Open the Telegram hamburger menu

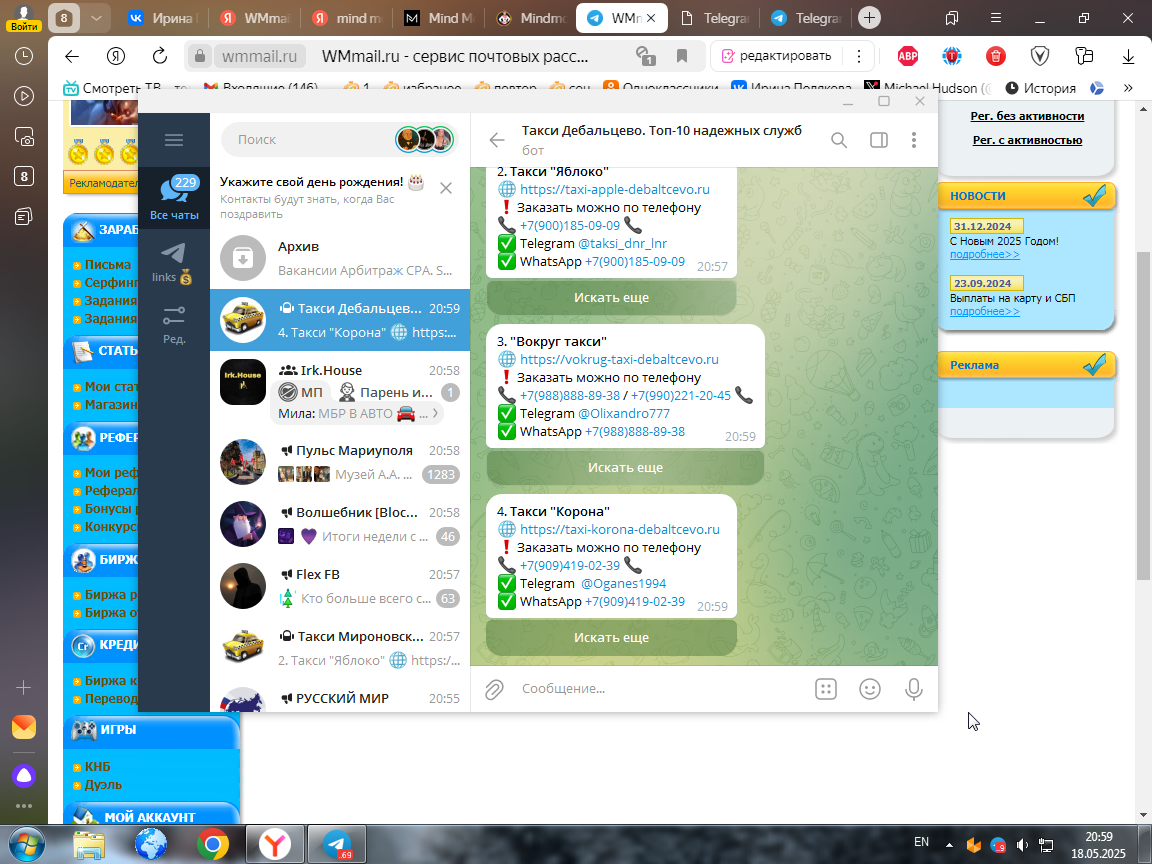tap(174, 140)
